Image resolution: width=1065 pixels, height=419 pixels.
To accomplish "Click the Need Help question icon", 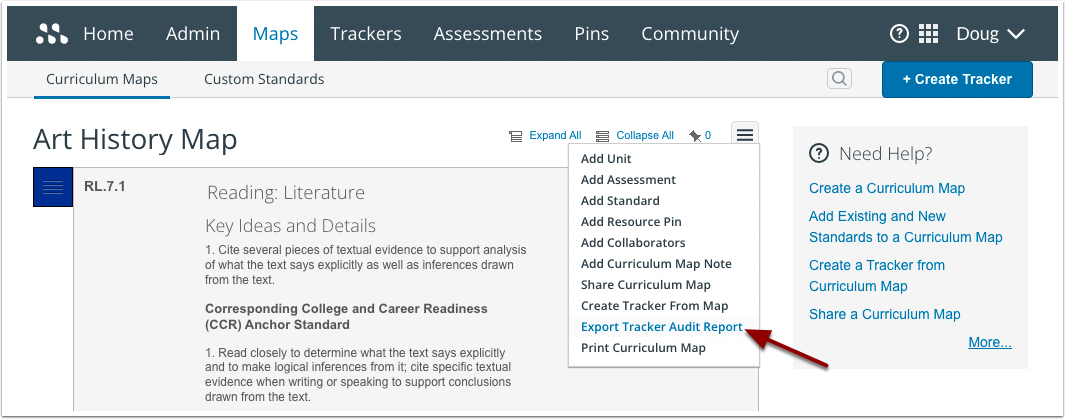I will click(820, 153).
